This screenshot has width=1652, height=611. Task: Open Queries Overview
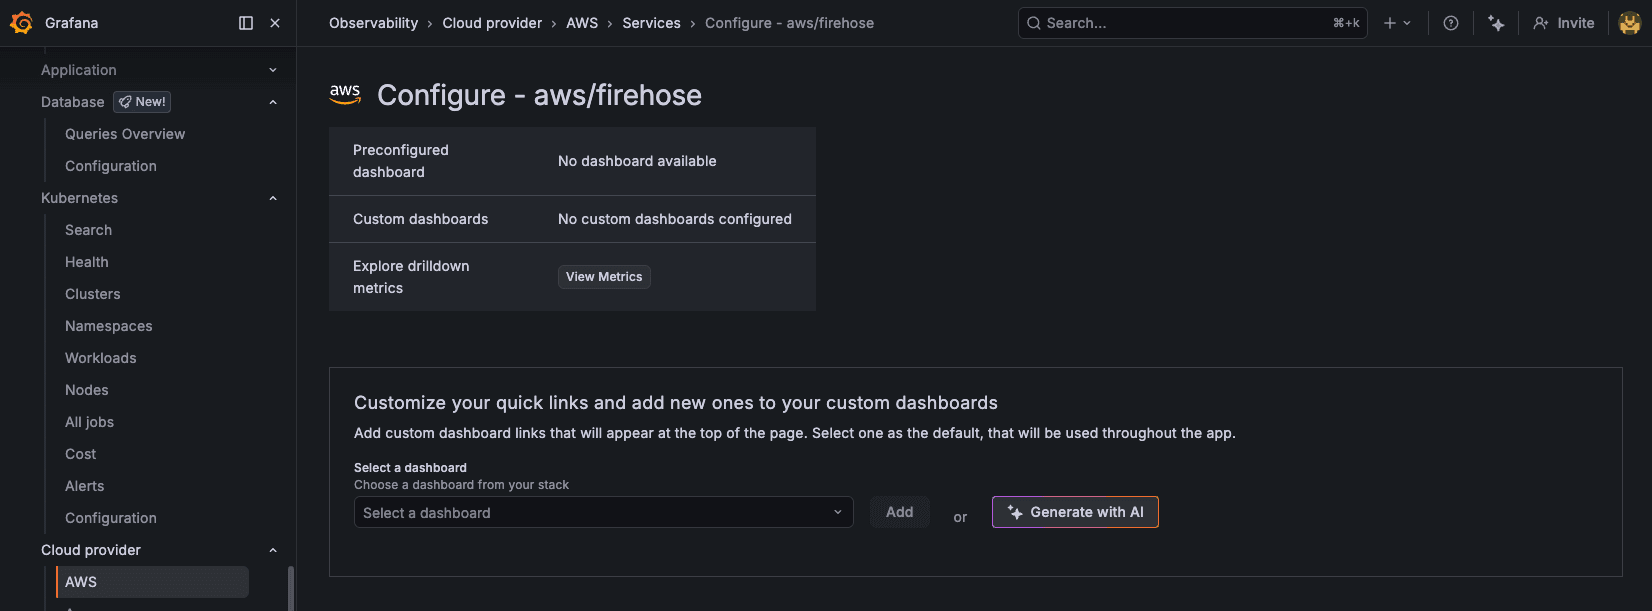[x=125, y=134]
